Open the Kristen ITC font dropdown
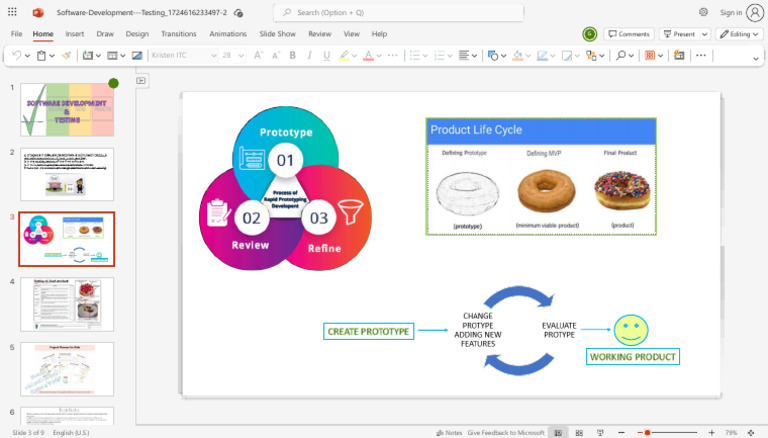 coord(181,56)
